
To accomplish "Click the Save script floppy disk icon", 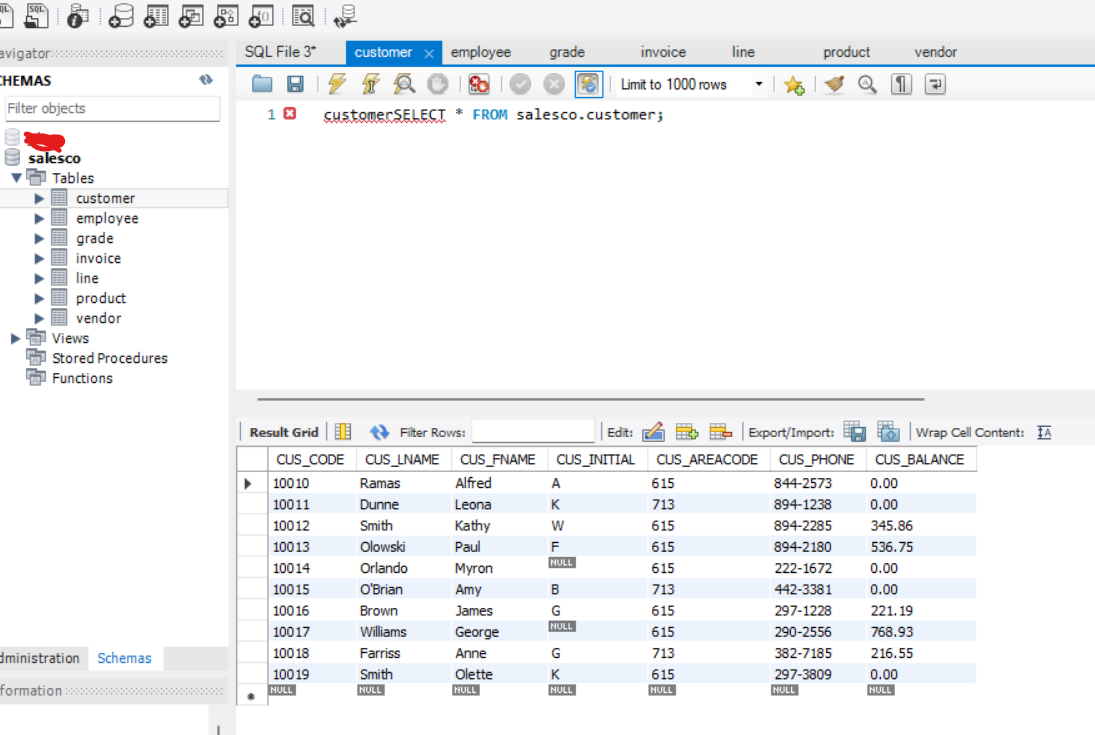I will tap(295, 85).
